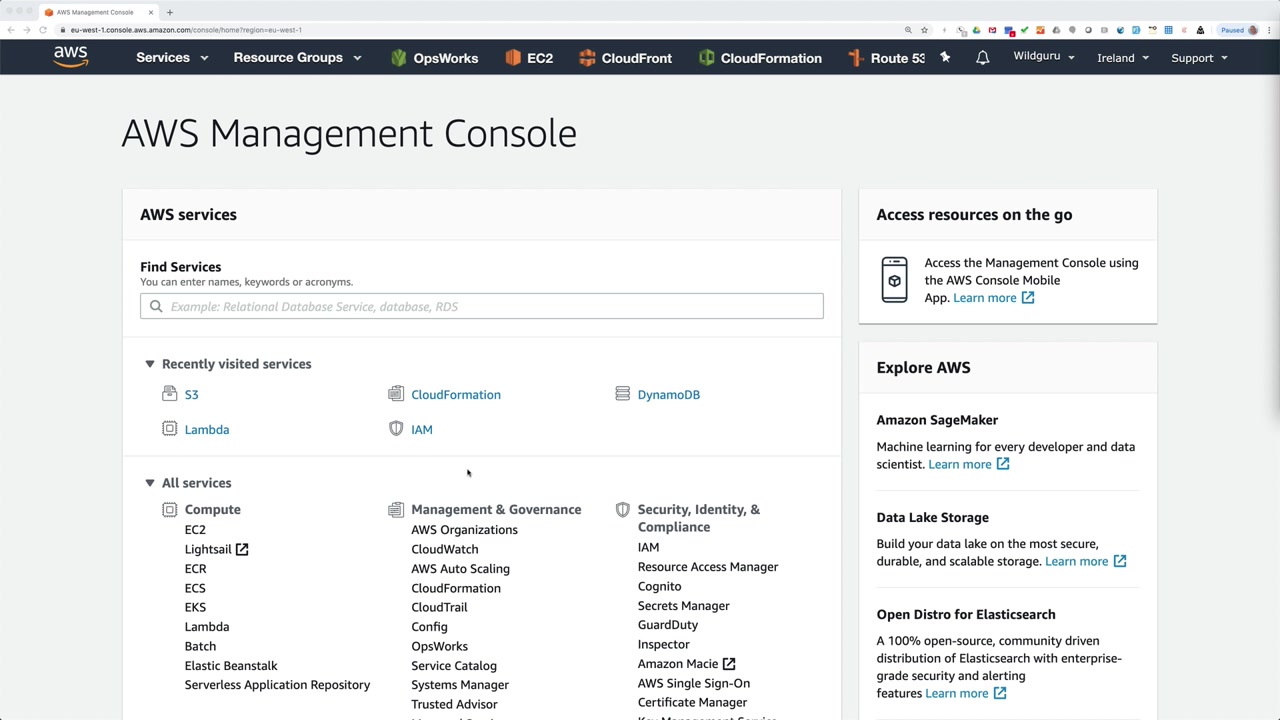Viewport: 1280px width, 720px height.
Task: Open the Ireland region dropdown
Action: (x=1122, y=58)
